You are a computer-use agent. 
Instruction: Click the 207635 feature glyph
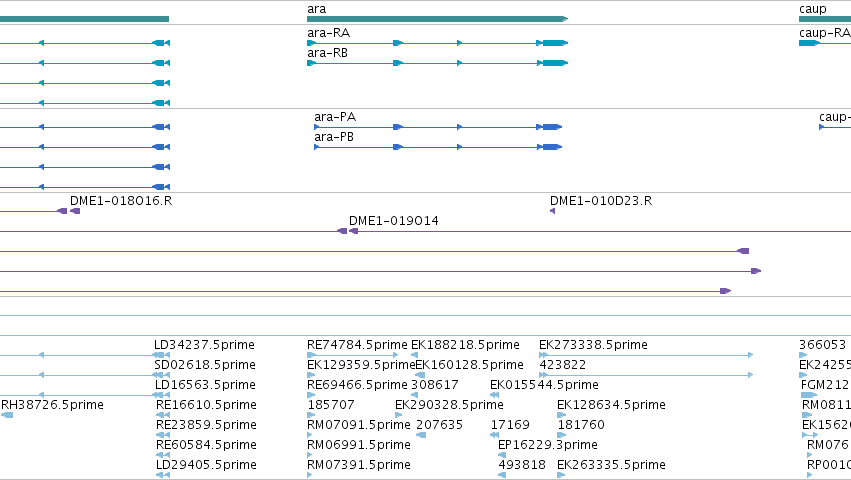421,435
